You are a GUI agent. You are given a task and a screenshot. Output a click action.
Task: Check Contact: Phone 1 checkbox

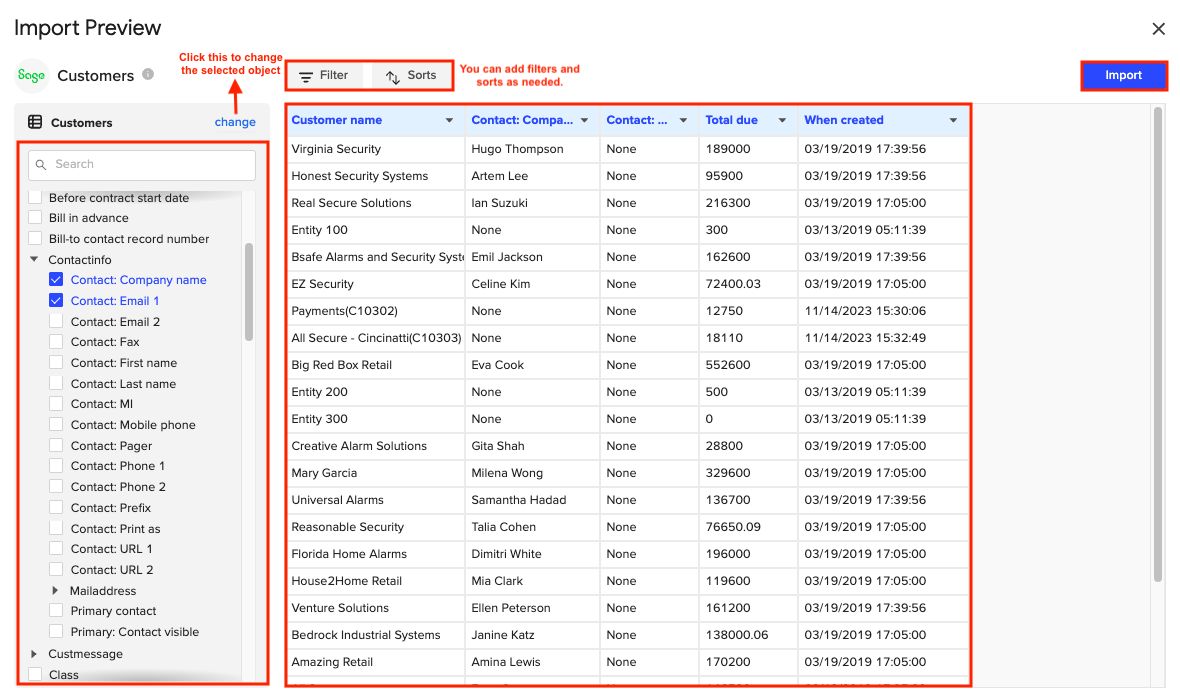tap(56, 466)
